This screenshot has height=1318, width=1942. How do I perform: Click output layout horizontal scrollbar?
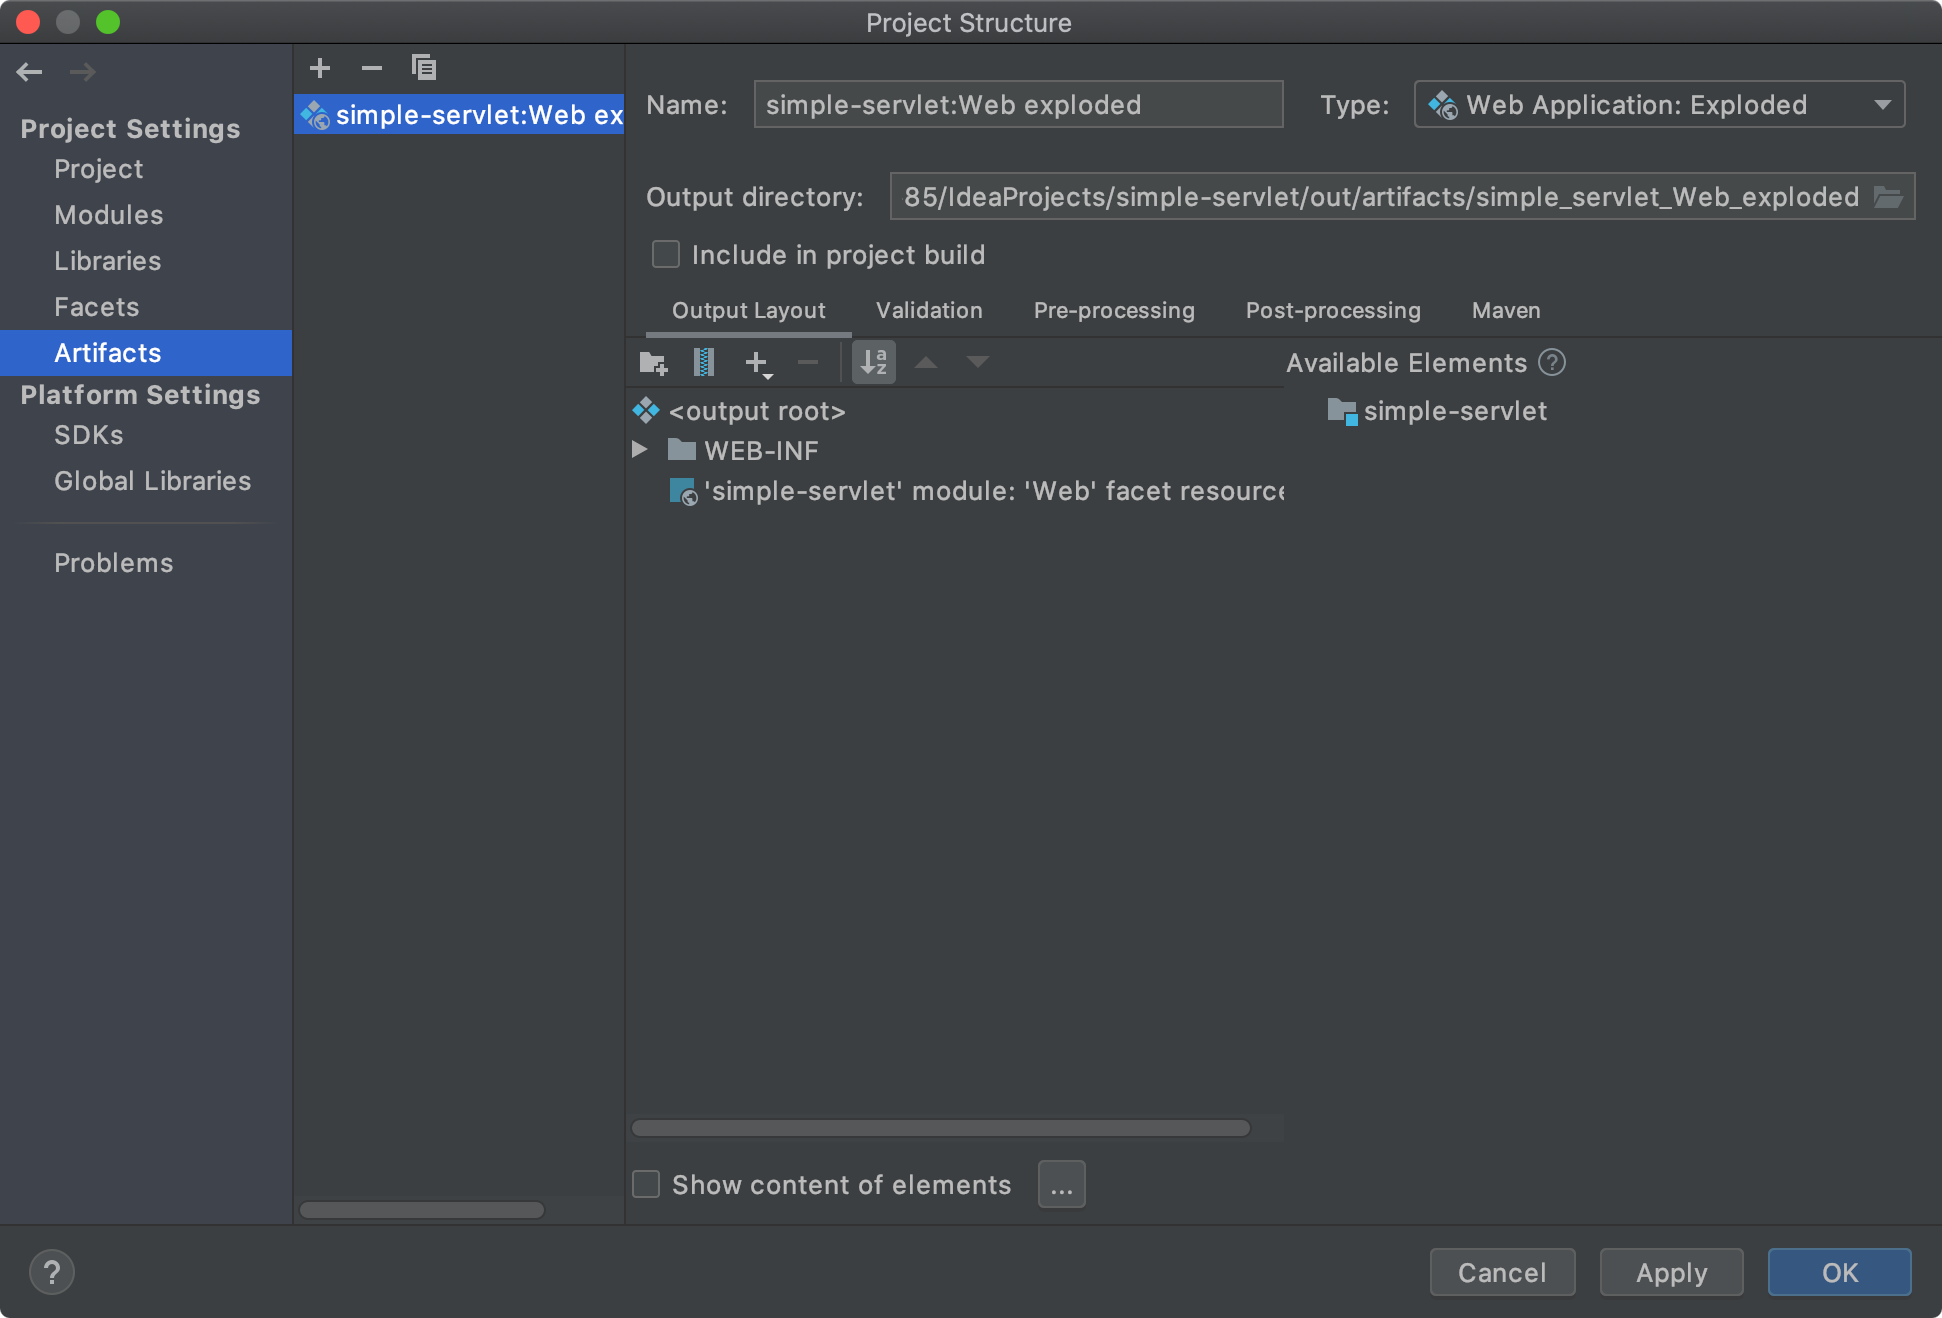tap(940, 1128)
